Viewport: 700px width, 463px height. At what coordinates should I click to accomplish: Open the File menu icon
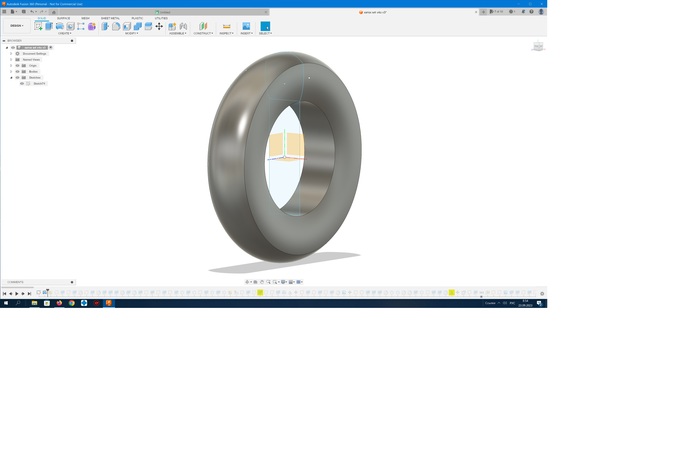pyautogui.click(x=13, y=12)
